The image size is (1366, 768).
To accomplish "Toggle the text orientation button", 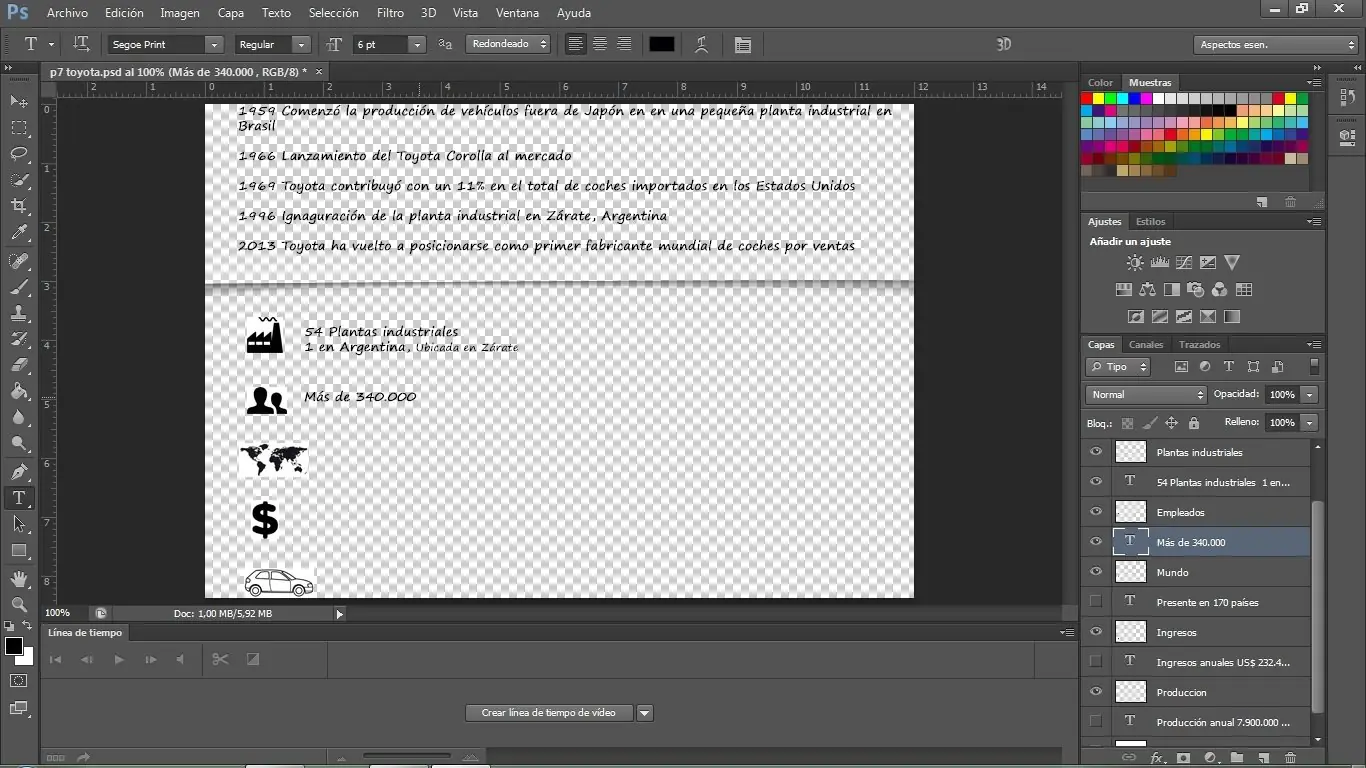I will coord(82,44).
